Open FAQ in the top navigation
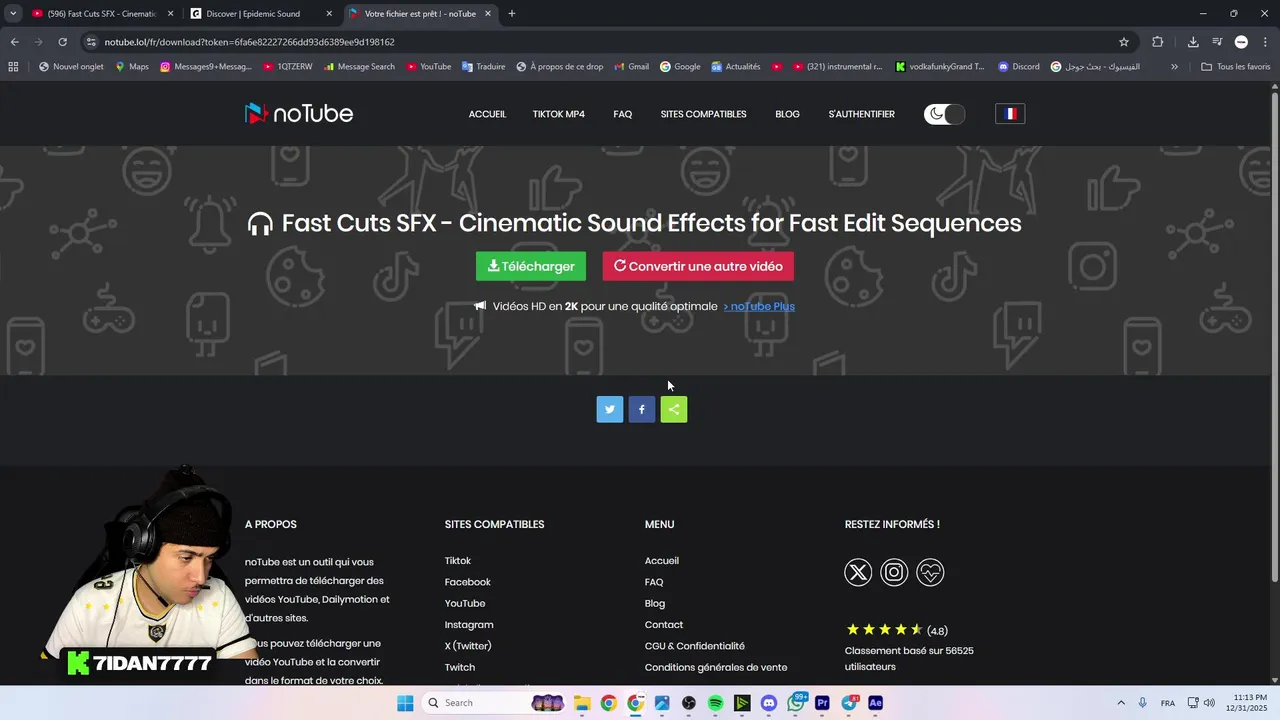 click(x=623, y=114)
